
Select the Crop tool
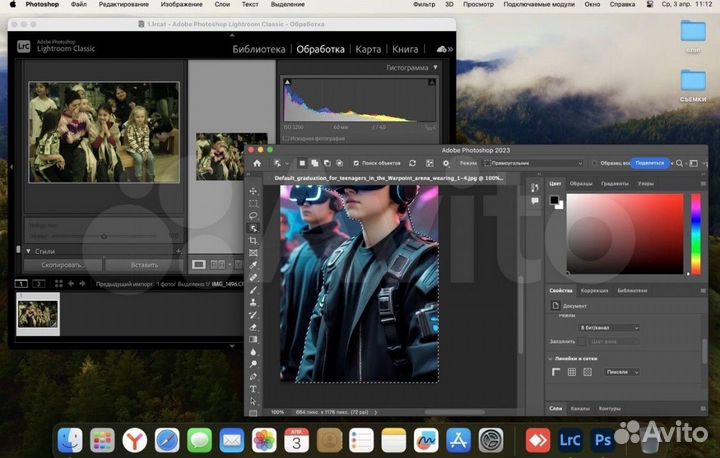[x=253, y=241]
